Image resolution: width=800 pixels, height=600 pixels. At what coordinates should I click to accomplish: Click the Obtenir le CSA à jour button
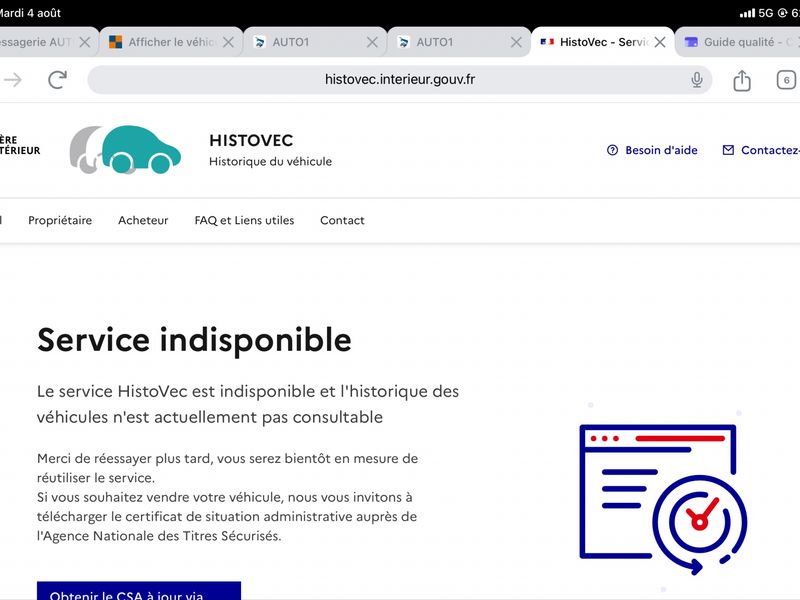[x=139, y=591]
